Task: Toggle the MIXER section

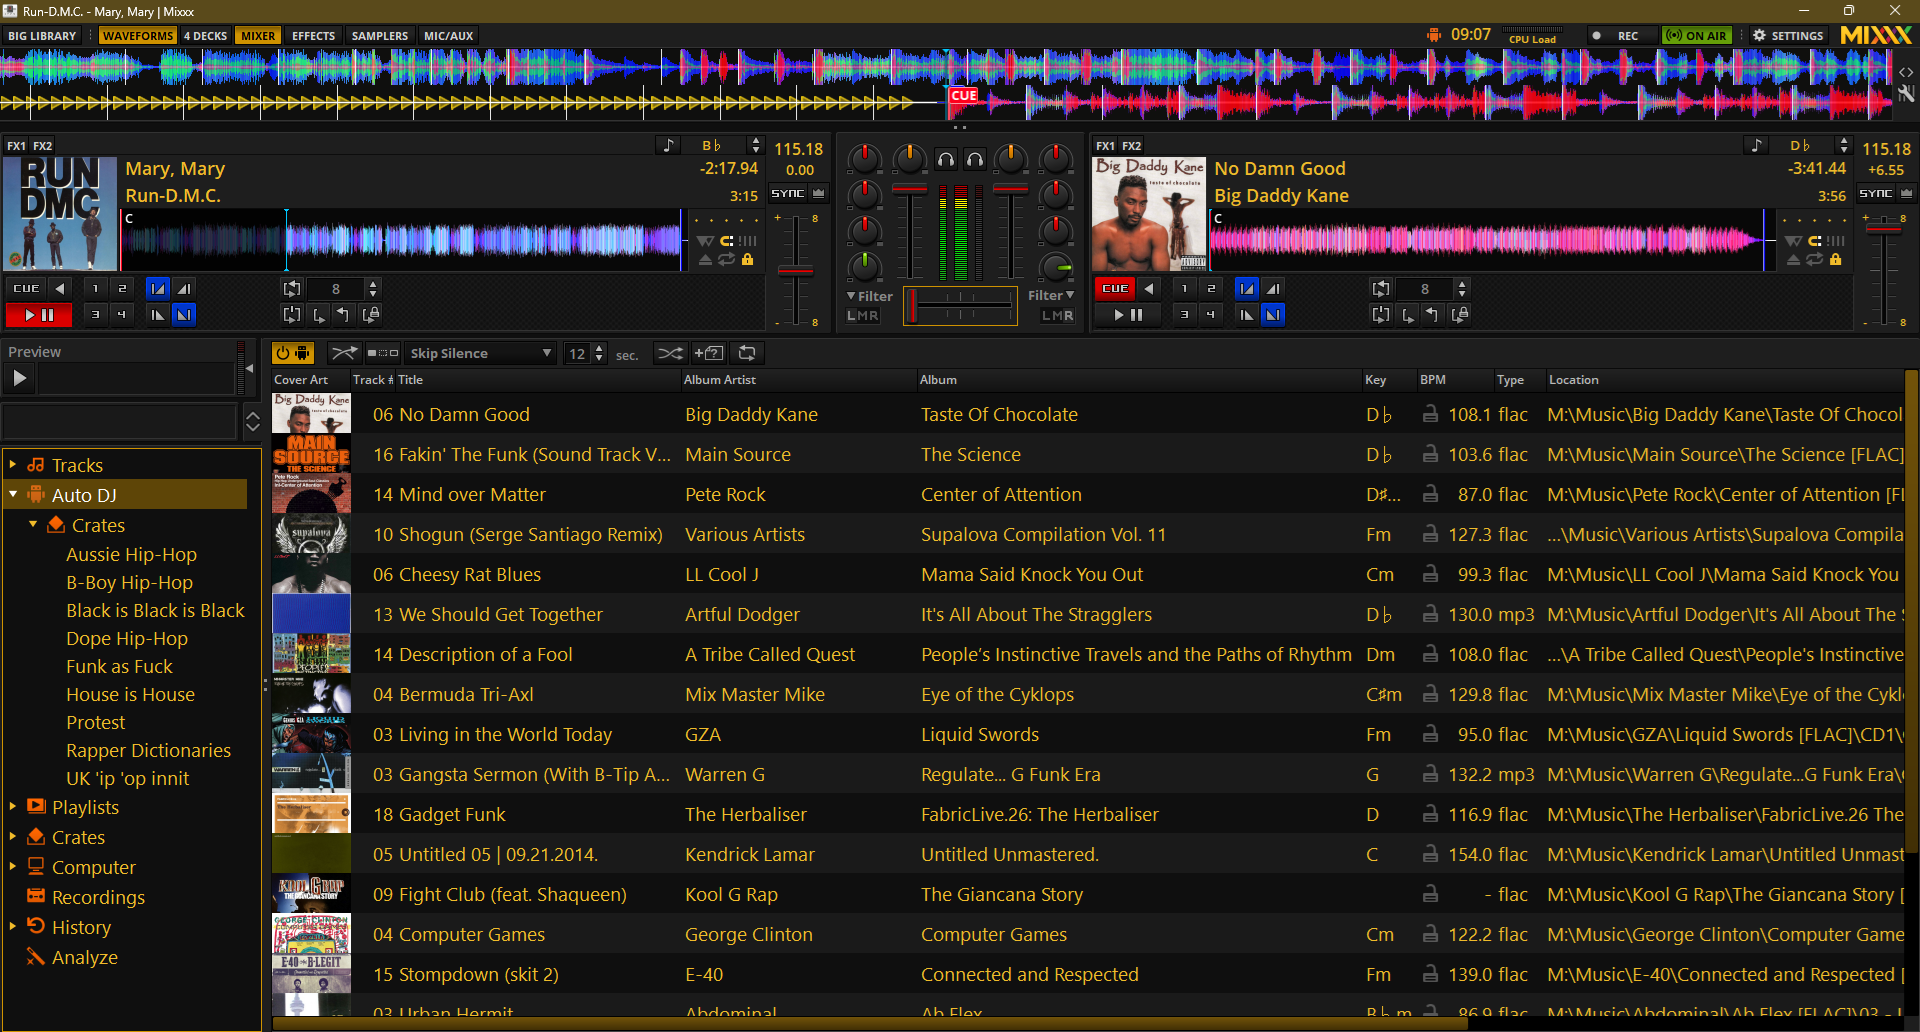Action: pyautogui.click(x=258, y=36)
